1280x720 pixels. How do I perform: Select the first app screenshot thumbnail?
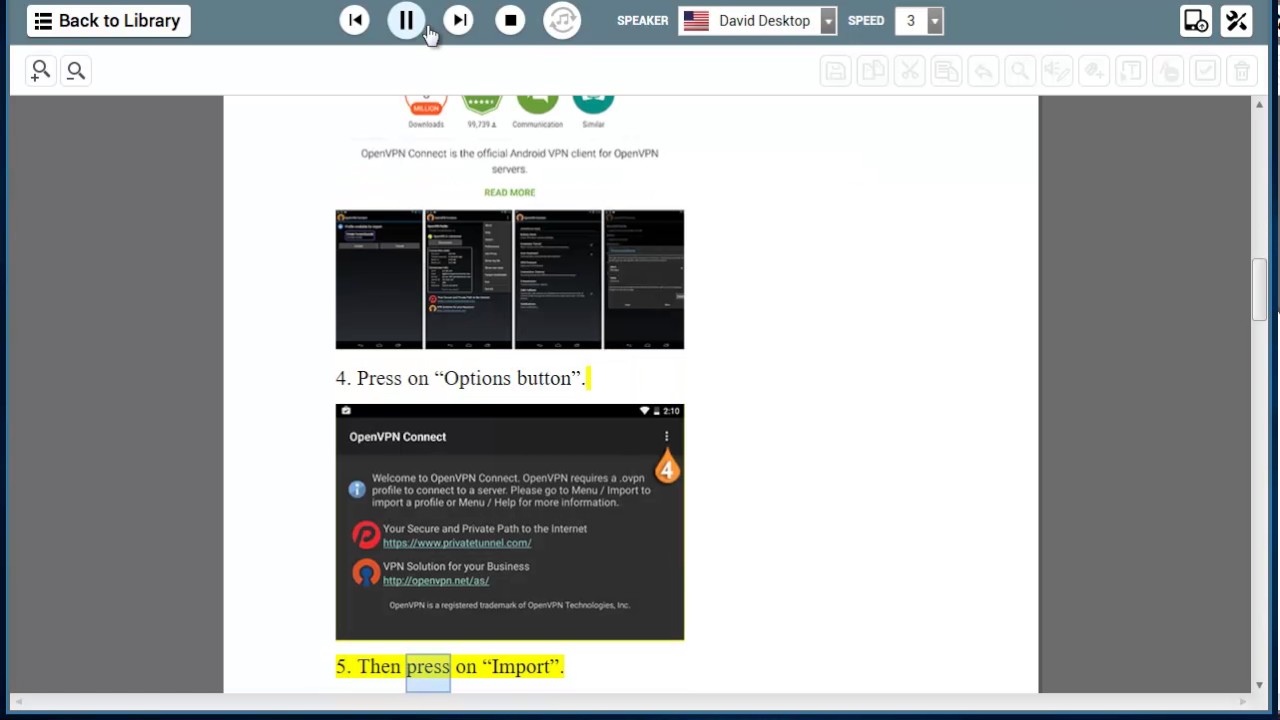(x=379, y=279)
